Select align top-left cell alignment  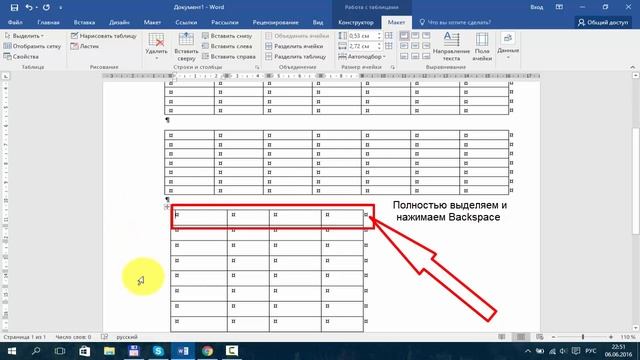pos(404,36)
